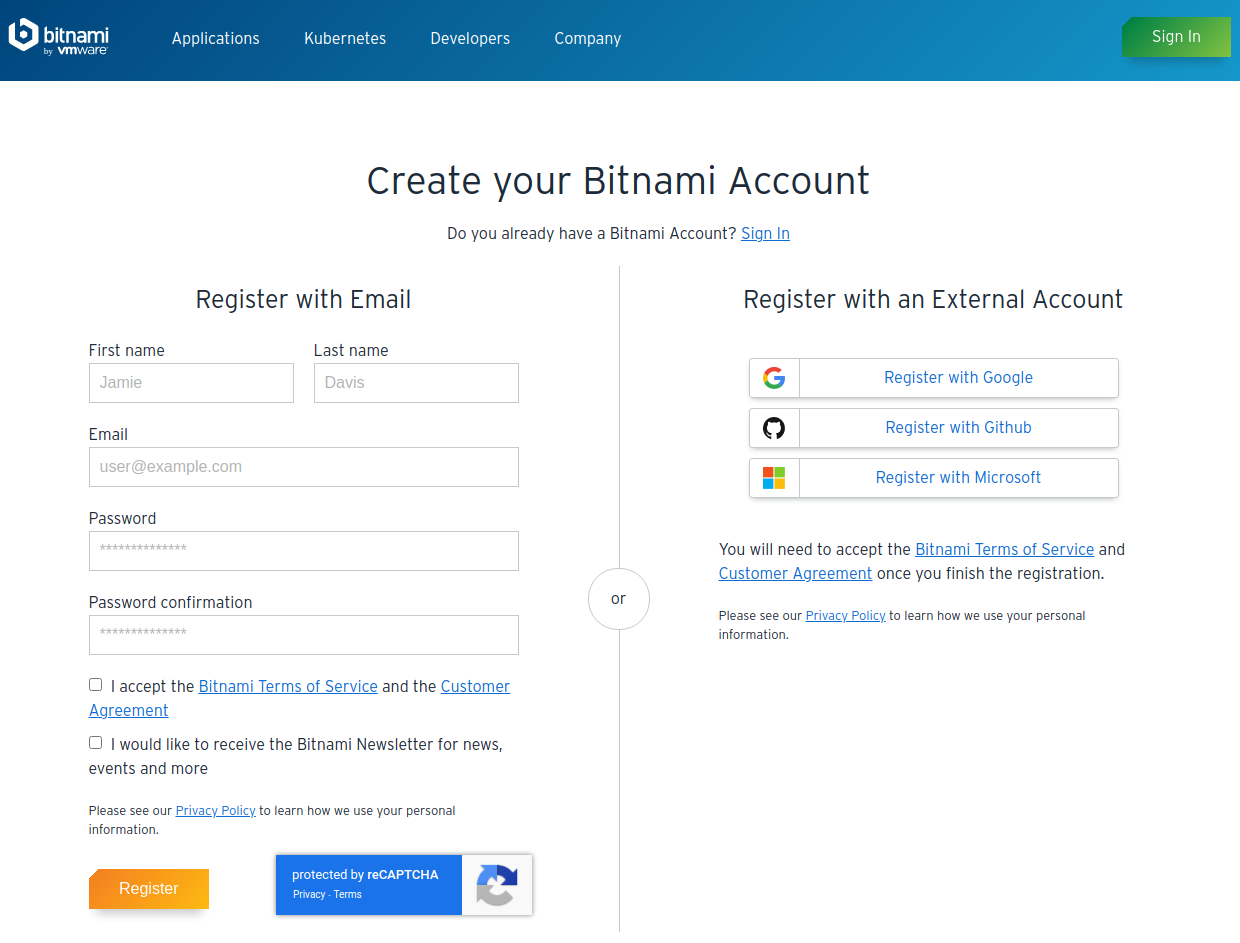1240x943 pixels.
Task: Open the Company menu
Action: (x=588, y=38)
